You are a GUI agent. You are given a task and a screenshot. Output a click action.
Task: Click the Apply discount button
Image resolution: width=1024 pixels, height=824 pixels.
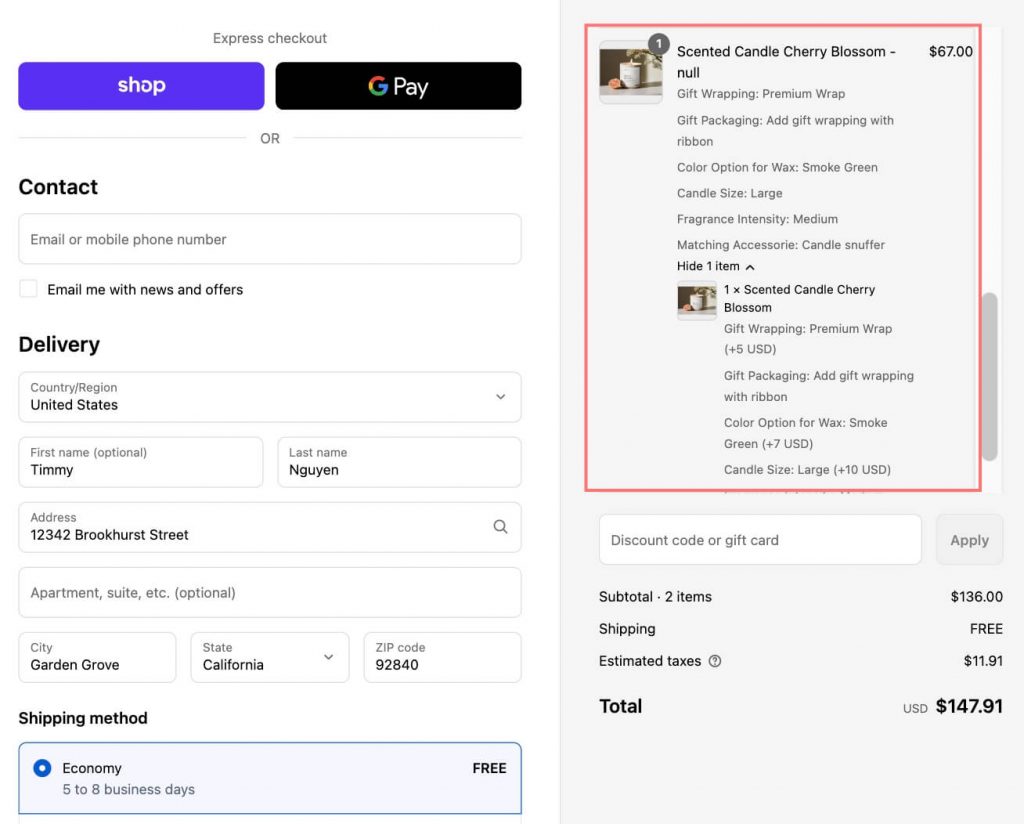pyautogui.click(x=969, y=540)
